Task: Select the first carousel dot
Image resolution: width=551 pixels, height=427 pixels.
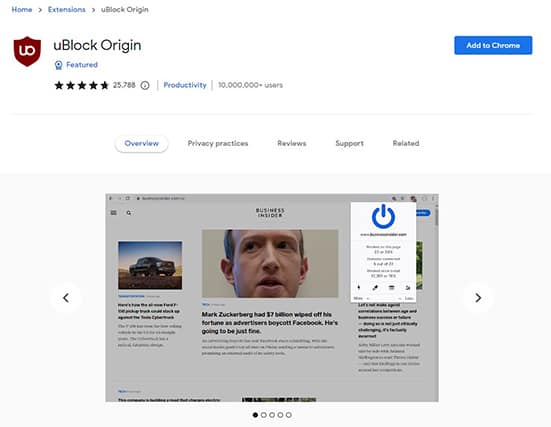Action: 255,415
